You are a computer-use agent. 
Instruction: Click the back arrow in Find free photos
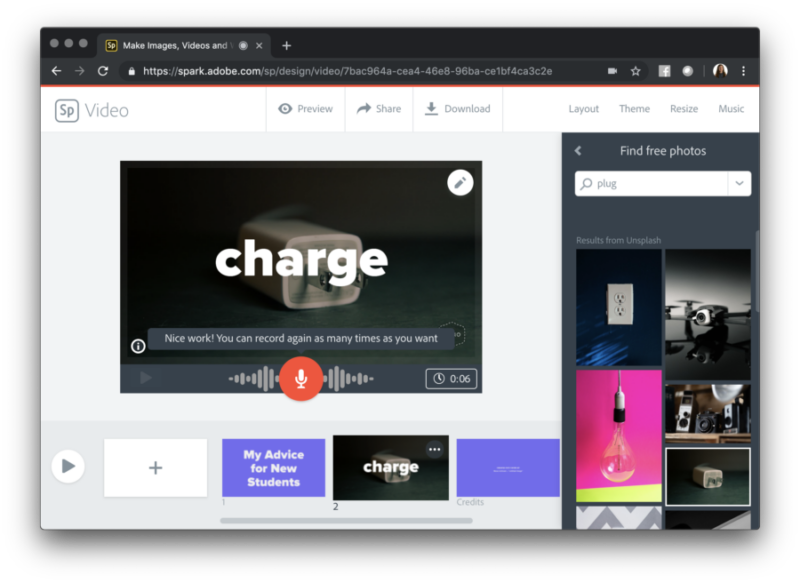click(x=578, y=151)
